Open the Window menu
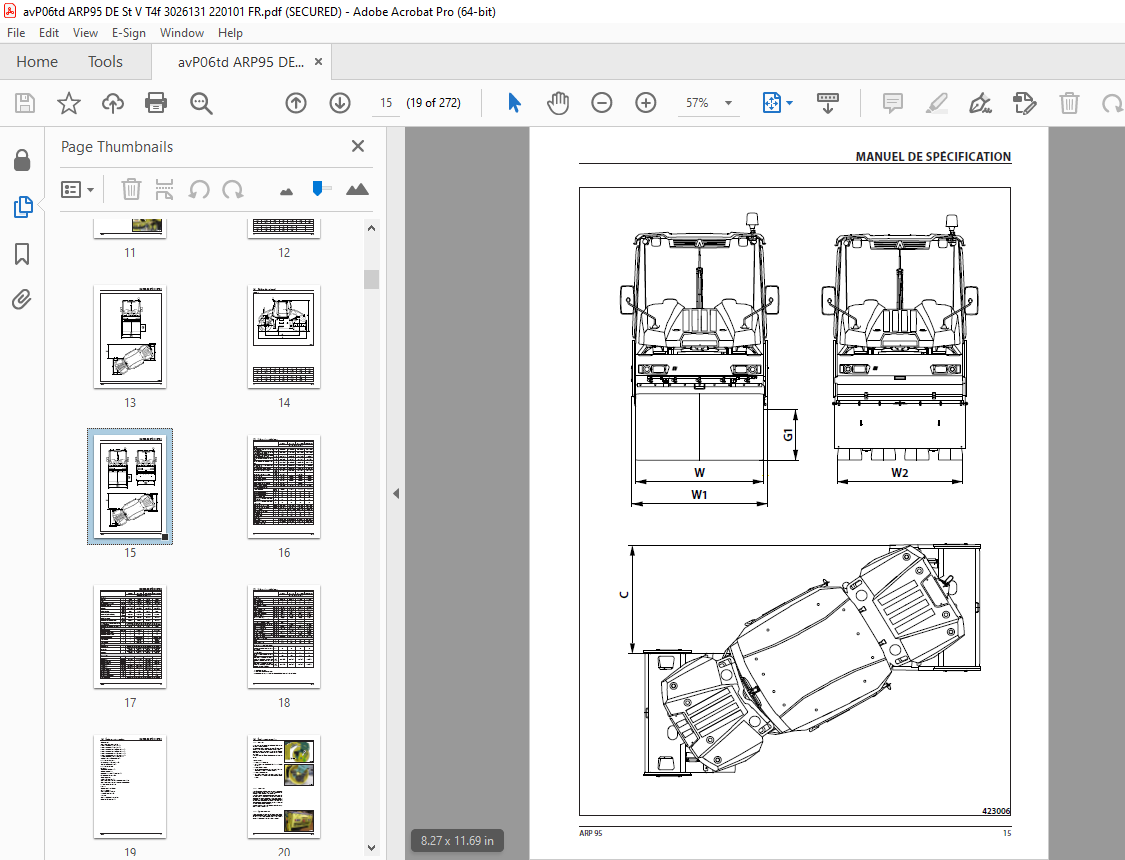This screenshot has width=1125, height=860. click(x=182, y=33)
